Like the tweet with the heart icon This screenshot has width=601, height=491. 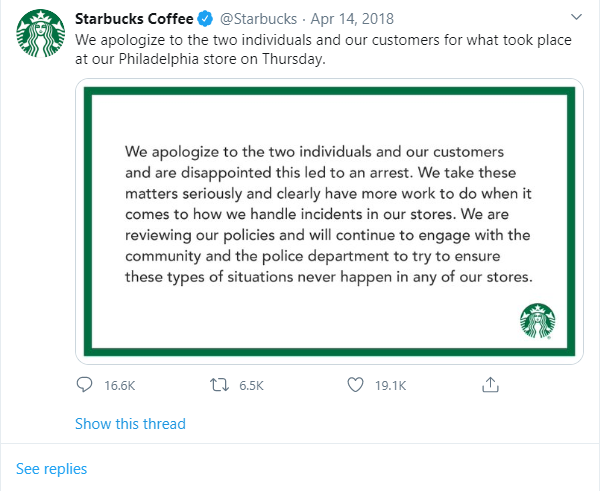tap(355, 385)
